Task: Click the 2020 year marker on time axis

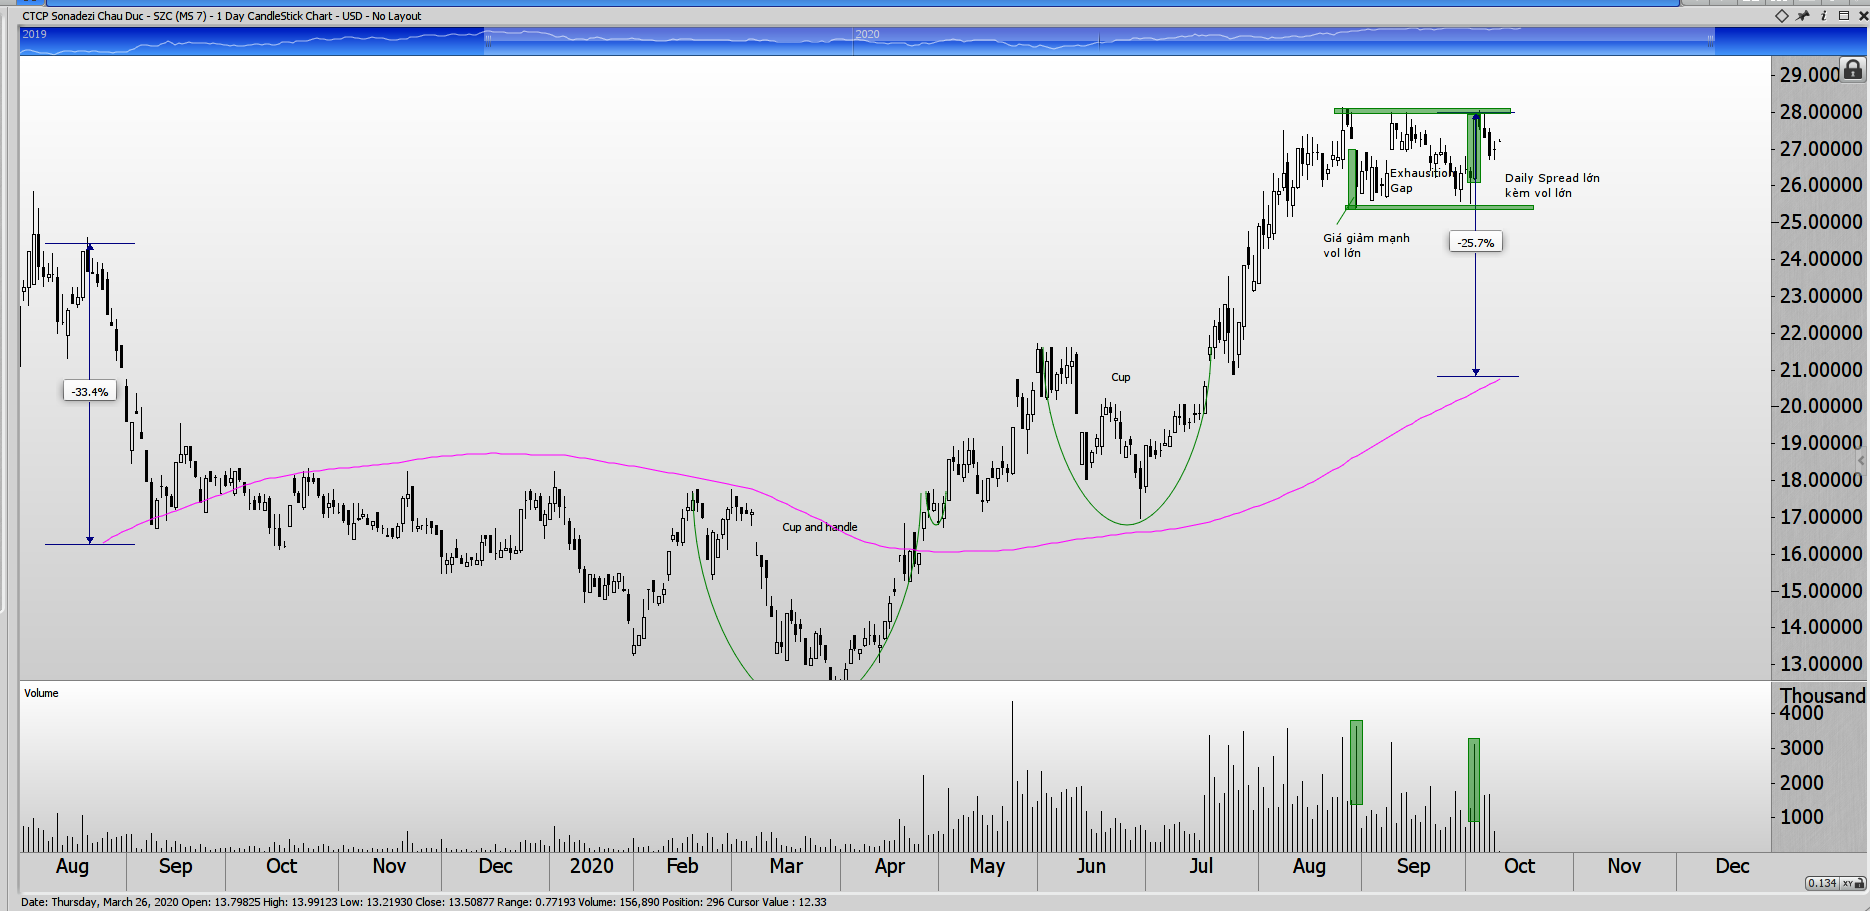Action: (591, 866)
